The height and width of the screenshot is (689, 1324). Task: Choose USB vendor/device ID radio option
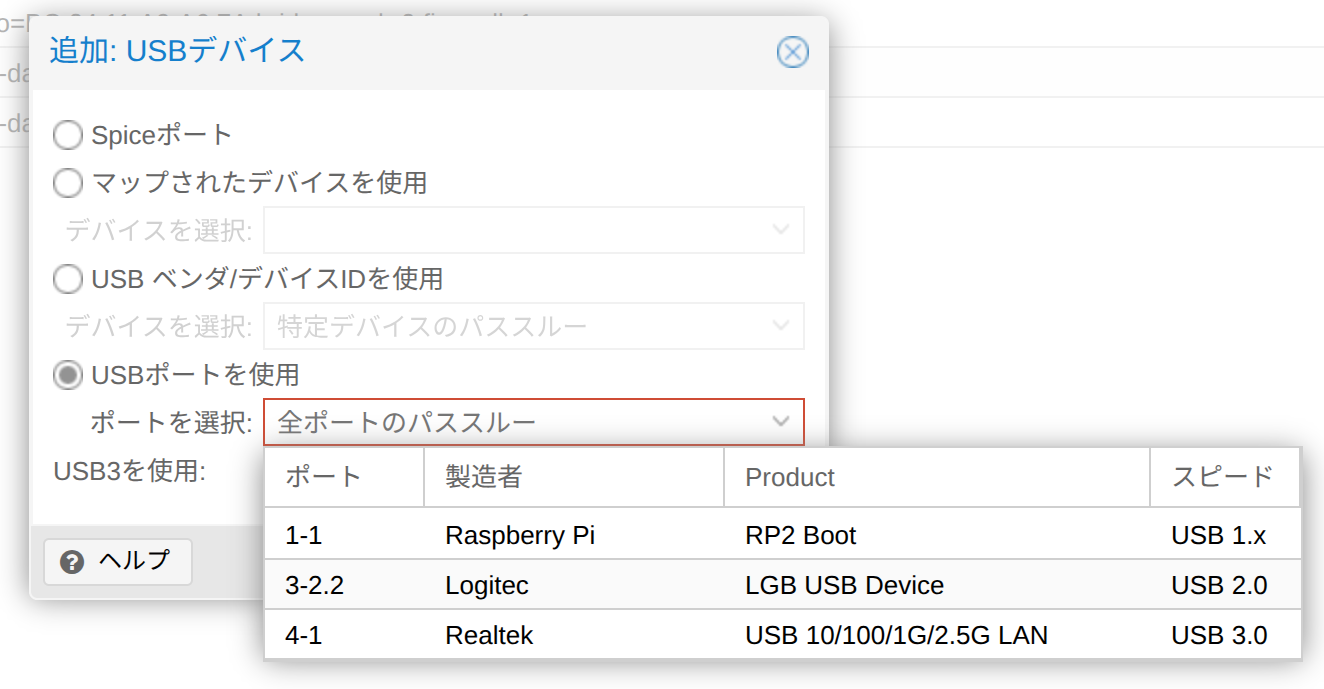pos(68,279)
